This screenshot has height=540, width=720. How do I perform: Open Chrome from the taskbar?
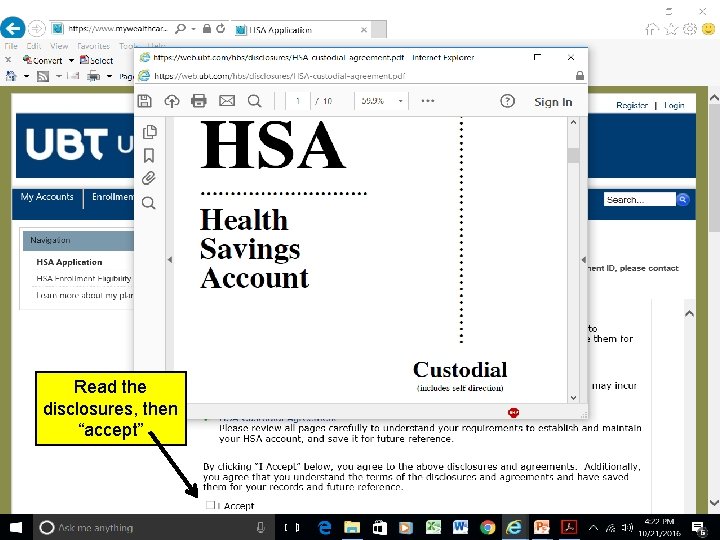pyautogui.click(x=487, y=528)
